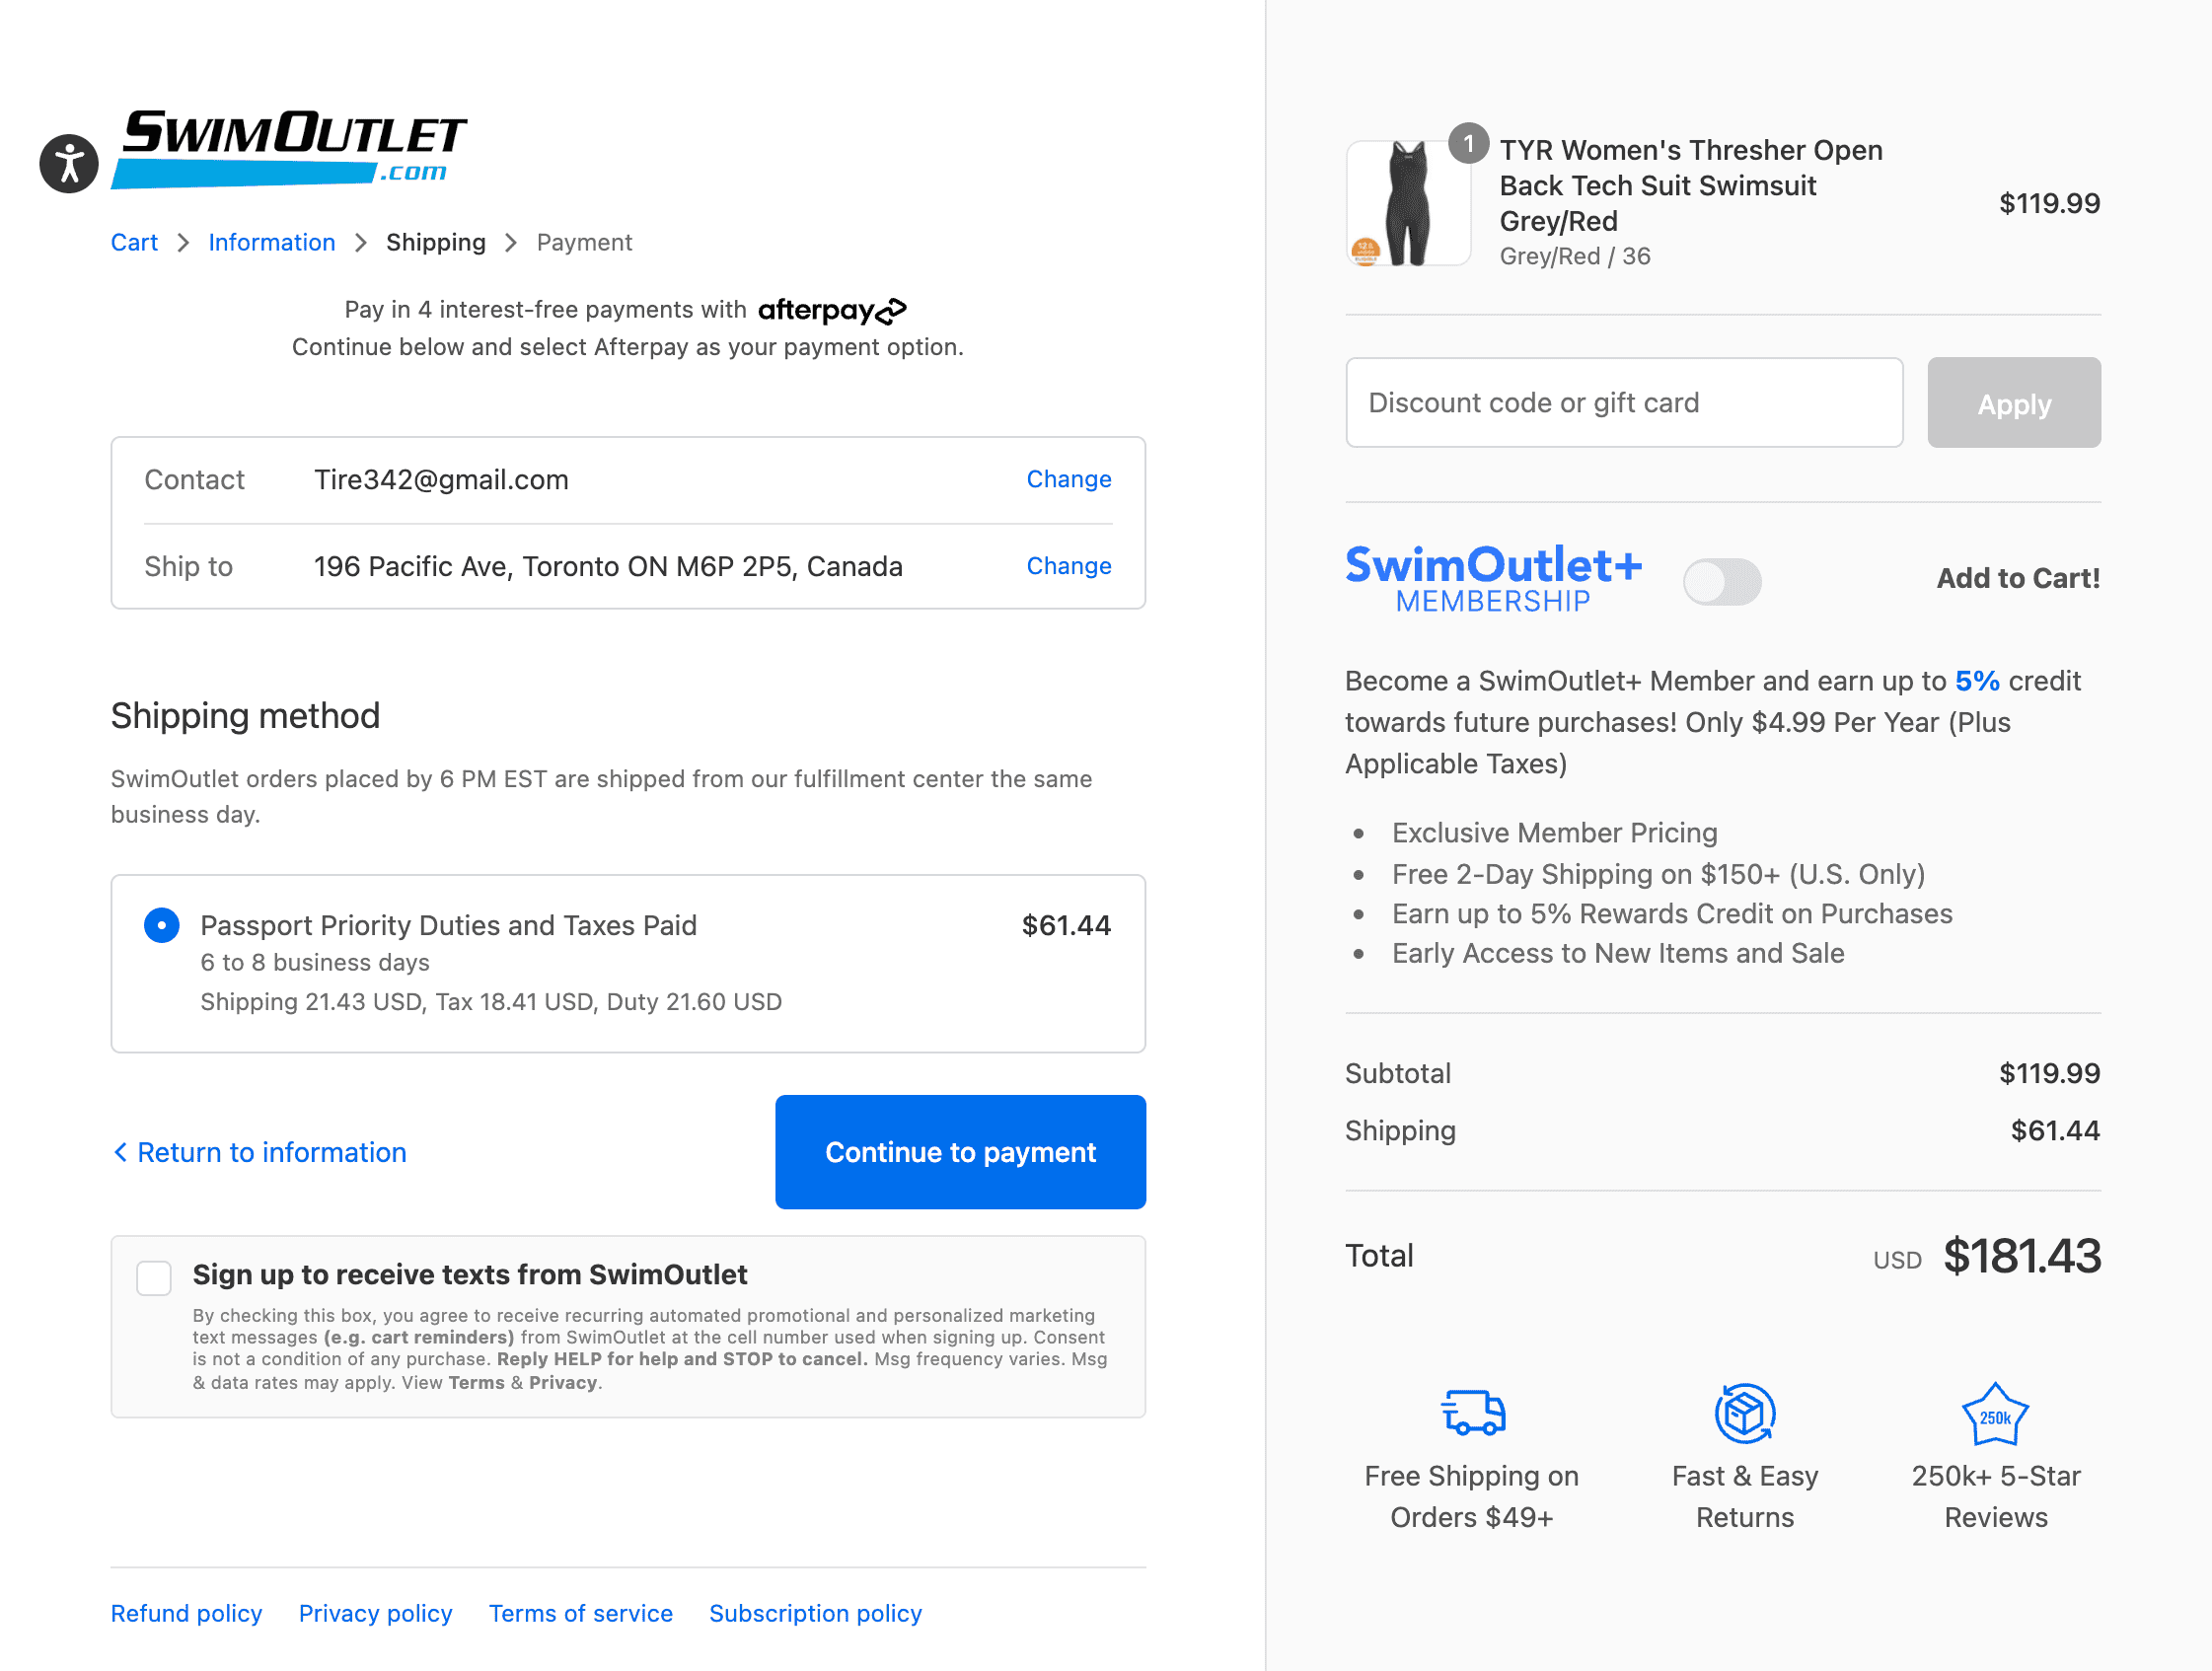This screenshot has width=2212, height=1671.
Task: Change the contact email
Action: (1069, 479)
